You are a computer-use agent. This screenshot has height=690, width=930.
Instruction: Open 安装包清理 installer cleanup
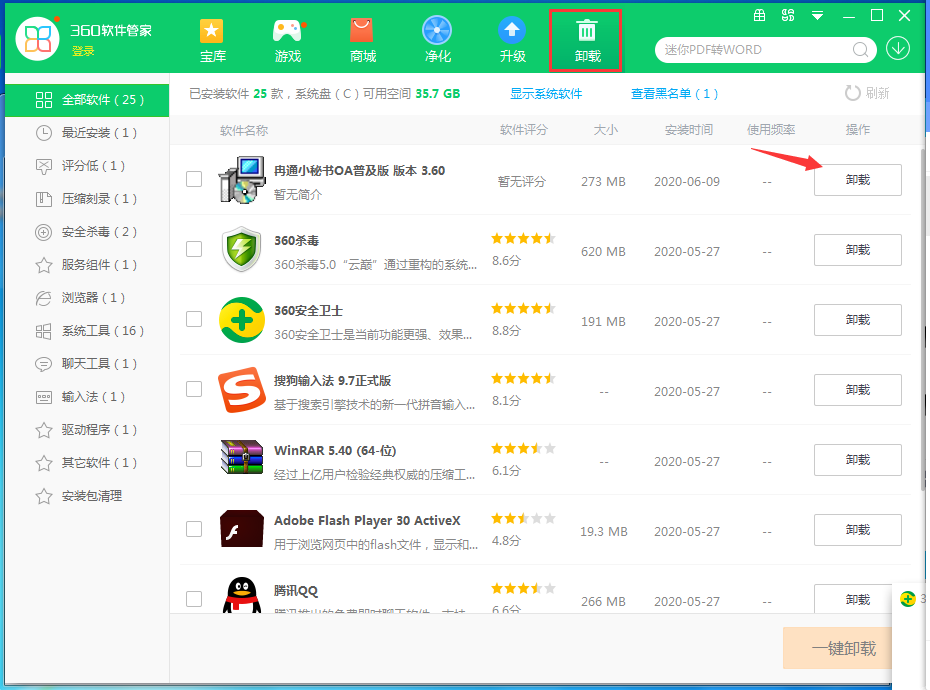coord(87,496)
